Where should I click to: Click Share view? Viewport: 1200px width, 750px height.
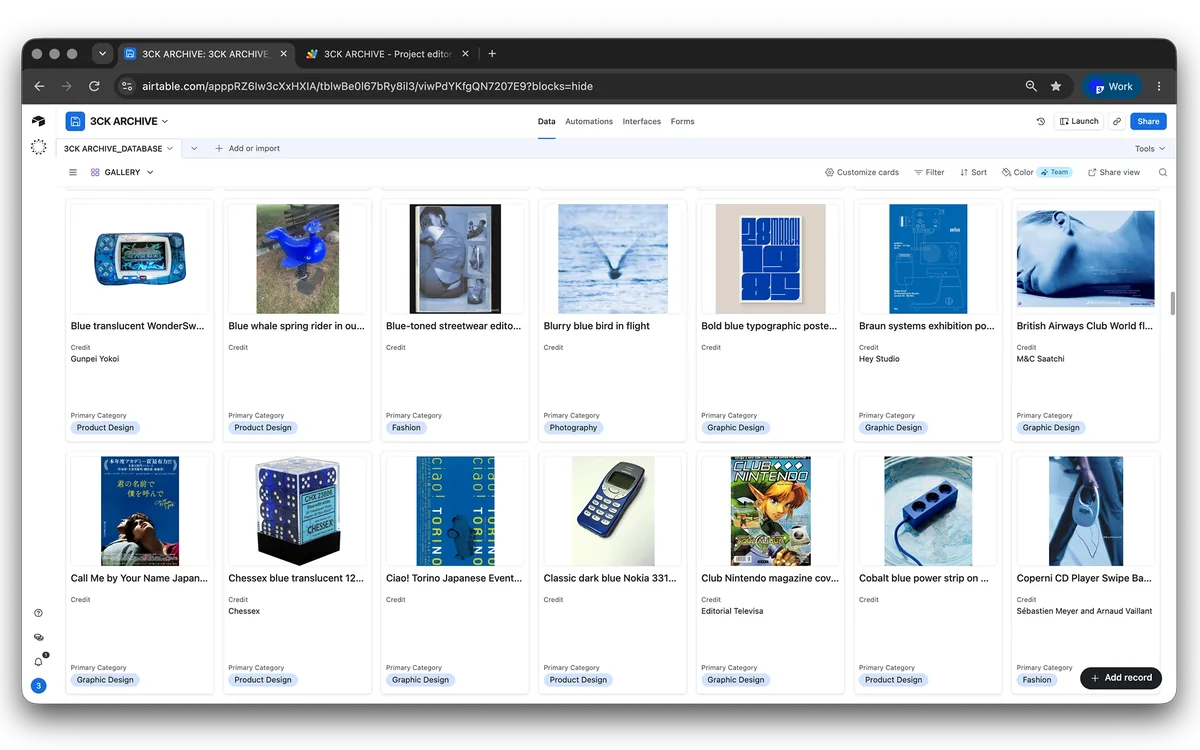(1113, 172)
